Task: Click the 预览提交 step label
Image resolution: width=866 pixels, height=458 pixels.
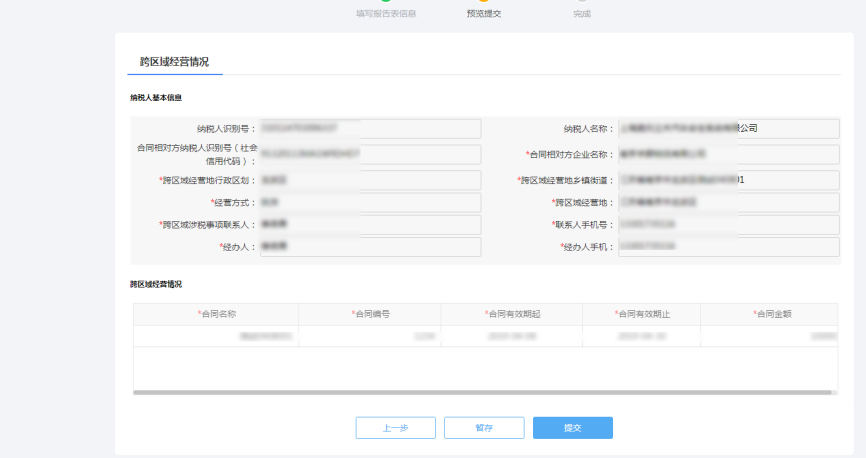Action: (484, 14)
